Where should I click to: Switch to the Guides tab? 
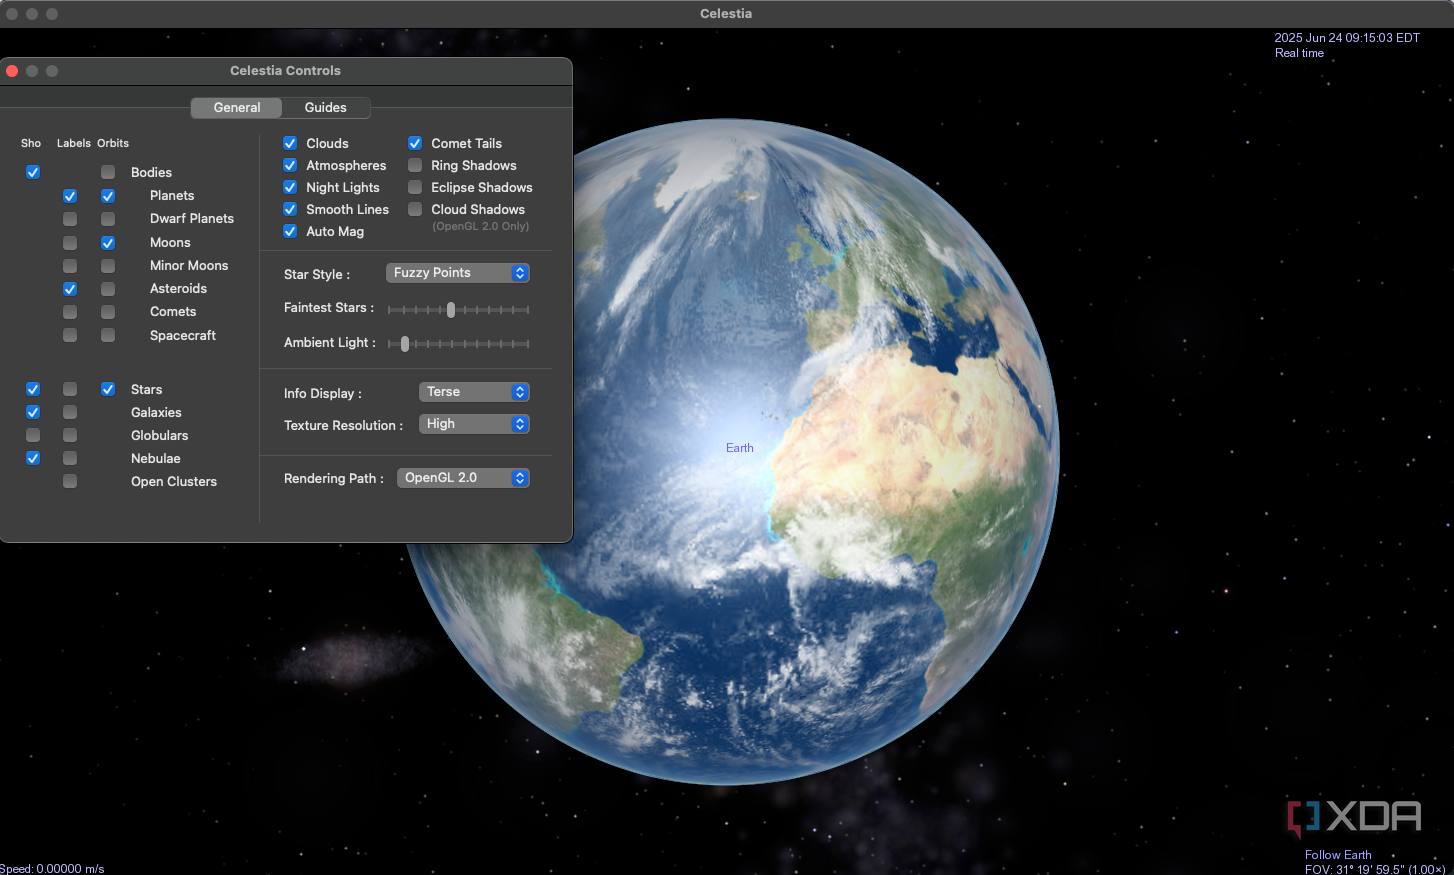tap(325, 108)
